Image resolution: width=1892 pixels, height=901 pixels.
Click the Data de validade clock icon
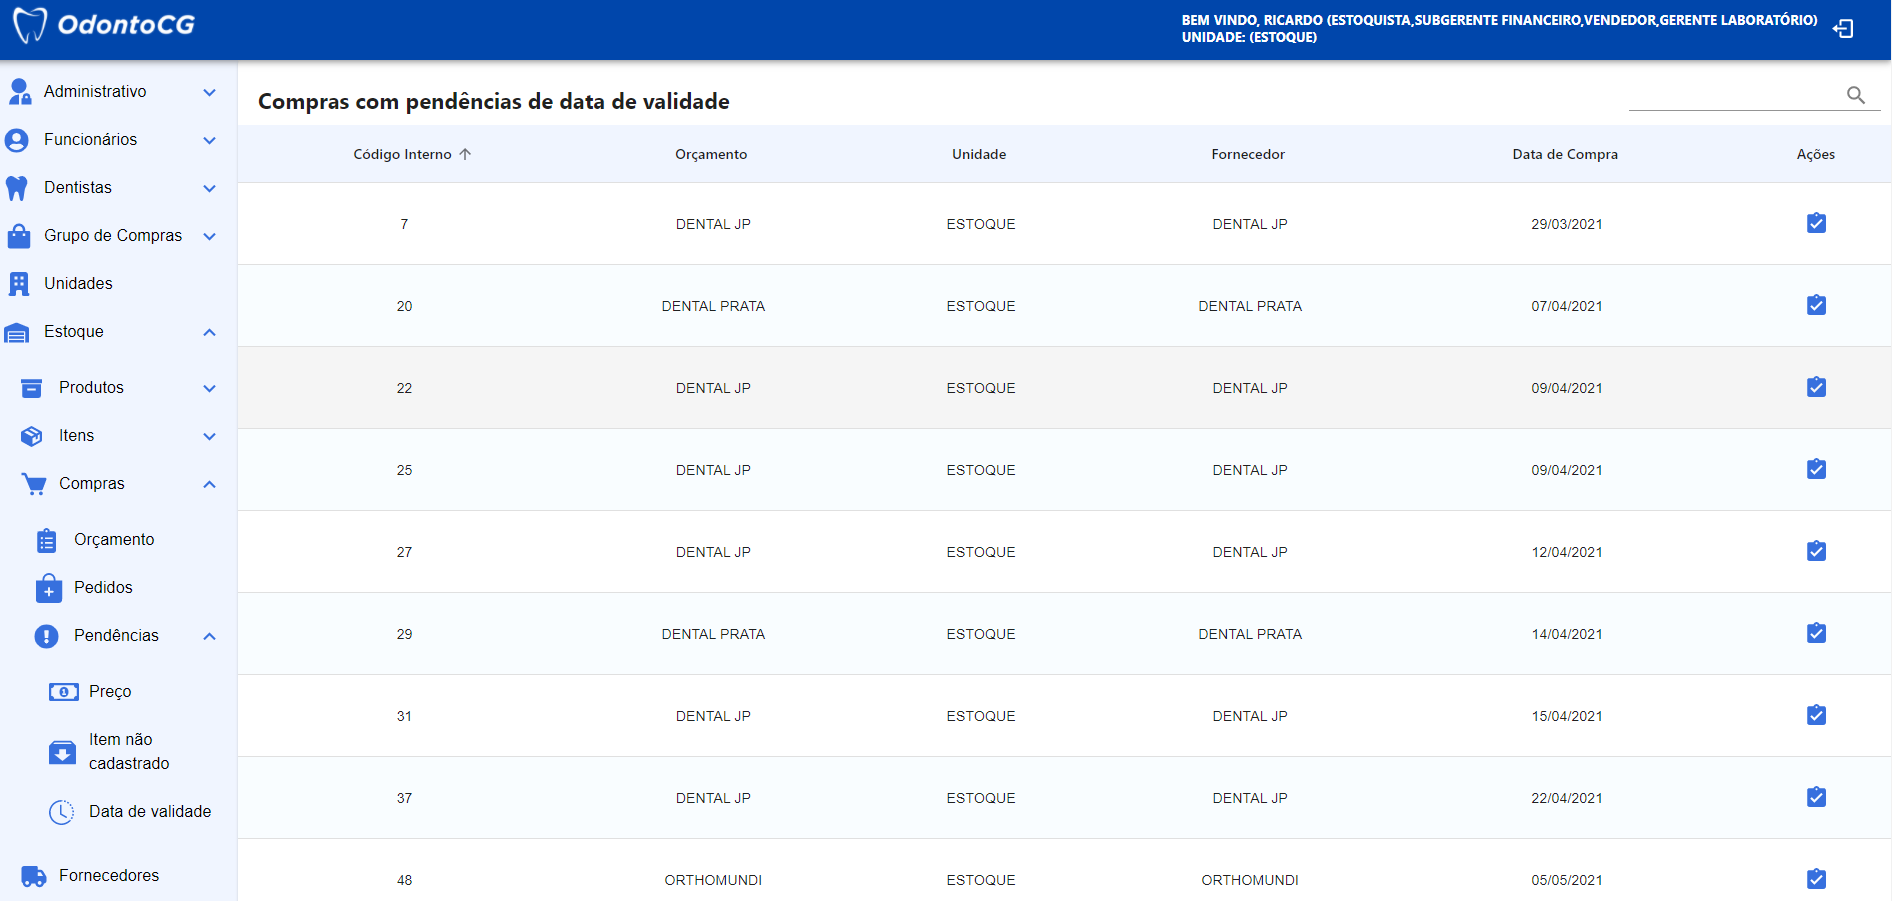point(60,812)
